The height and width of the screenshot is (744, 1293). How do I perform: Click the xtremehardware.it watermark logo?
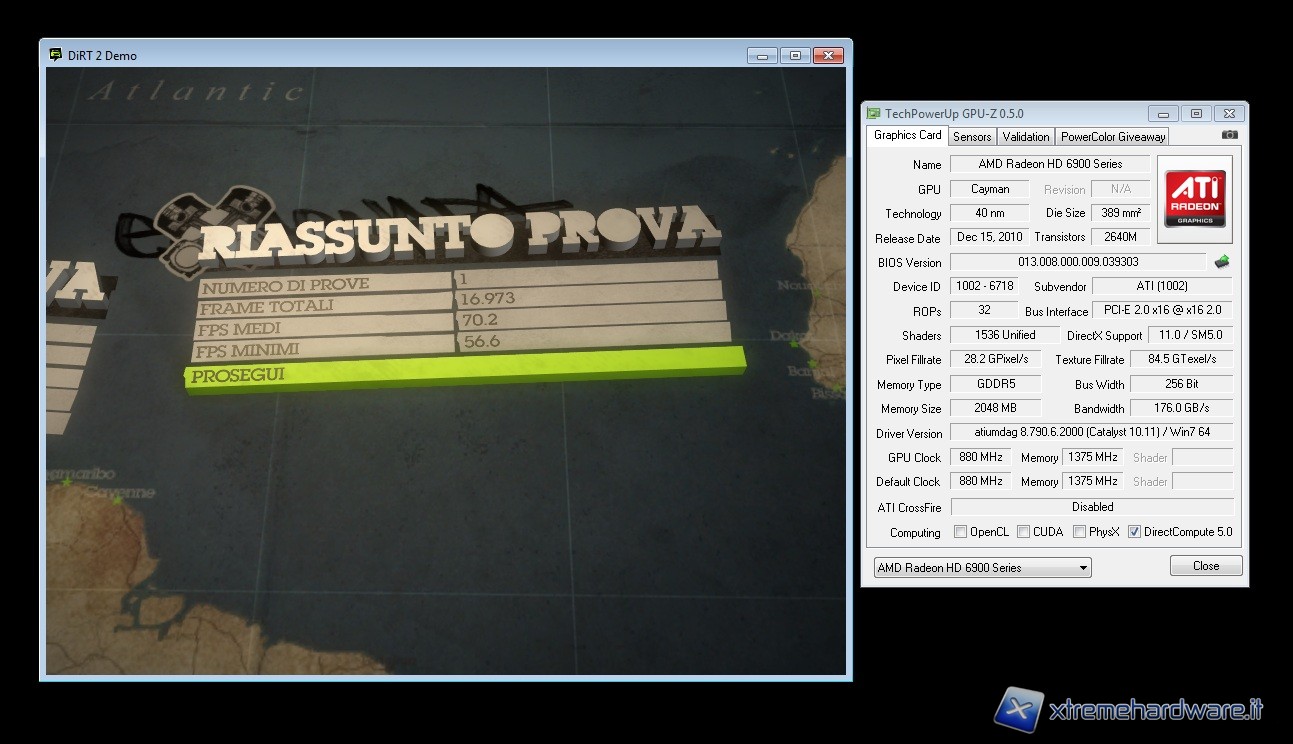point(1018,709)
